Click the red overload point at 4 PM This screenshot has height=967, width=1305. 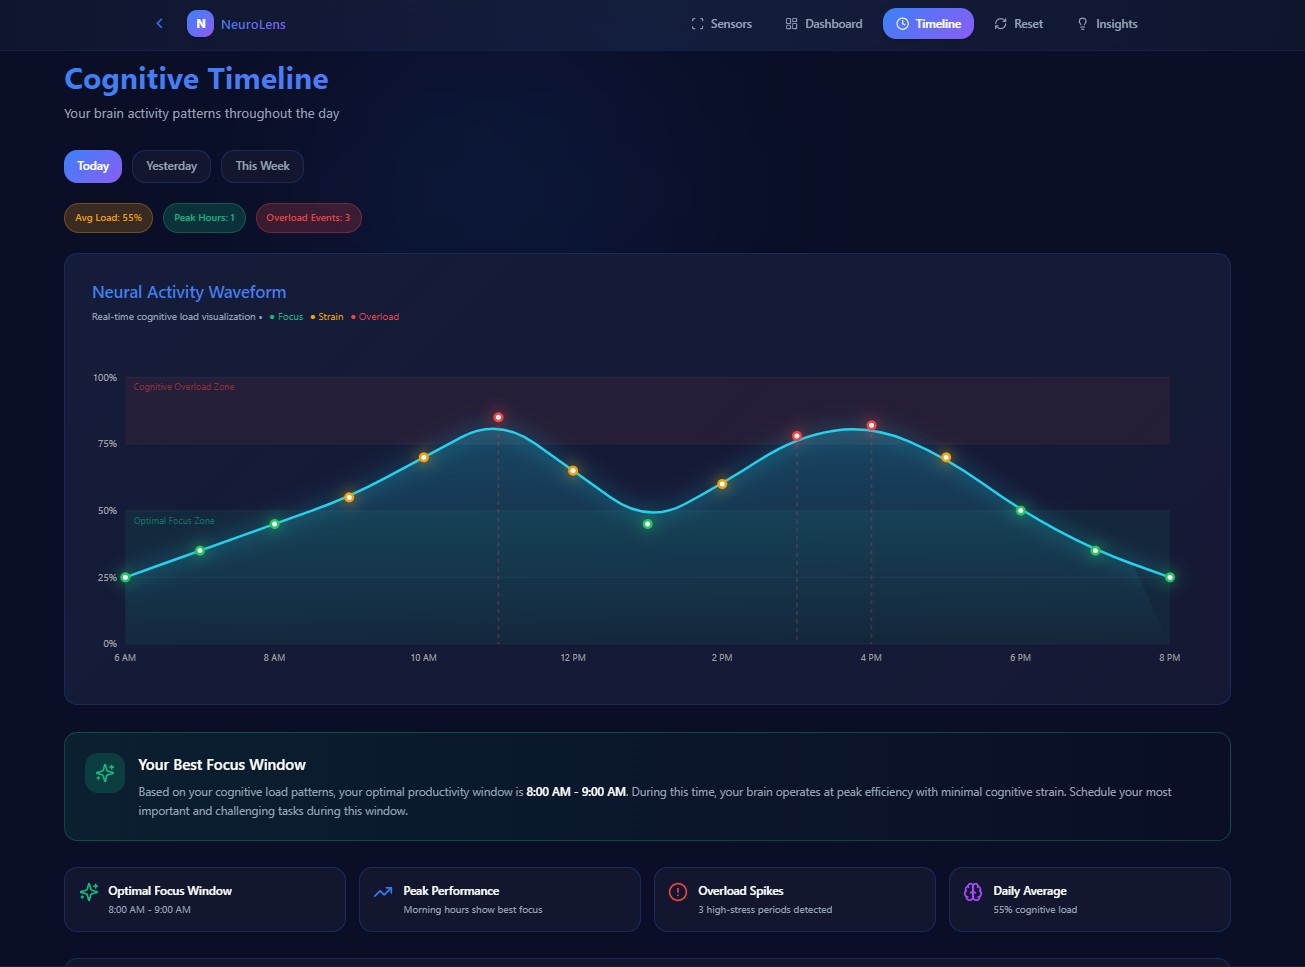coord(871,425)
